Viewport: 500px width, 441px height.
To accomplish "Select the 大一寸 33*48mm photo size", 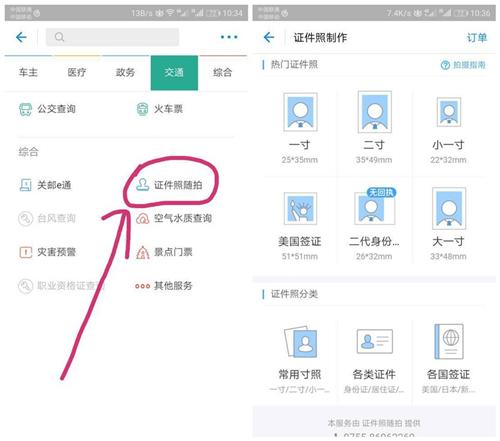I will click(x=448, y=224).
